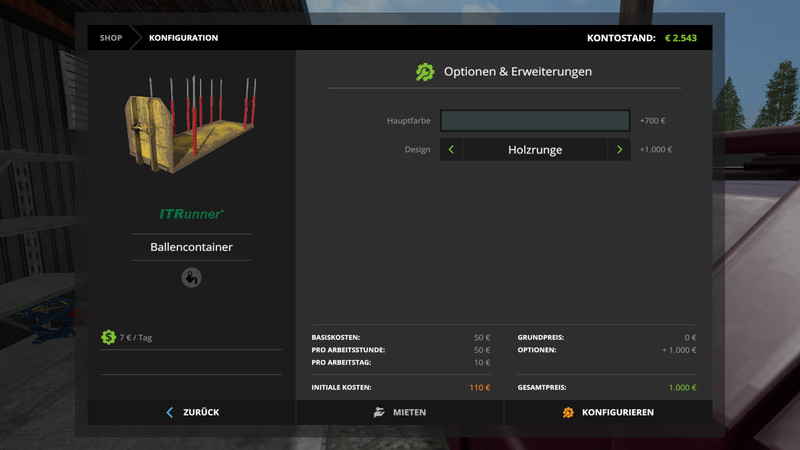Click the hand icon on the Mieten button

pyautogui.click(x=379, y=412)
